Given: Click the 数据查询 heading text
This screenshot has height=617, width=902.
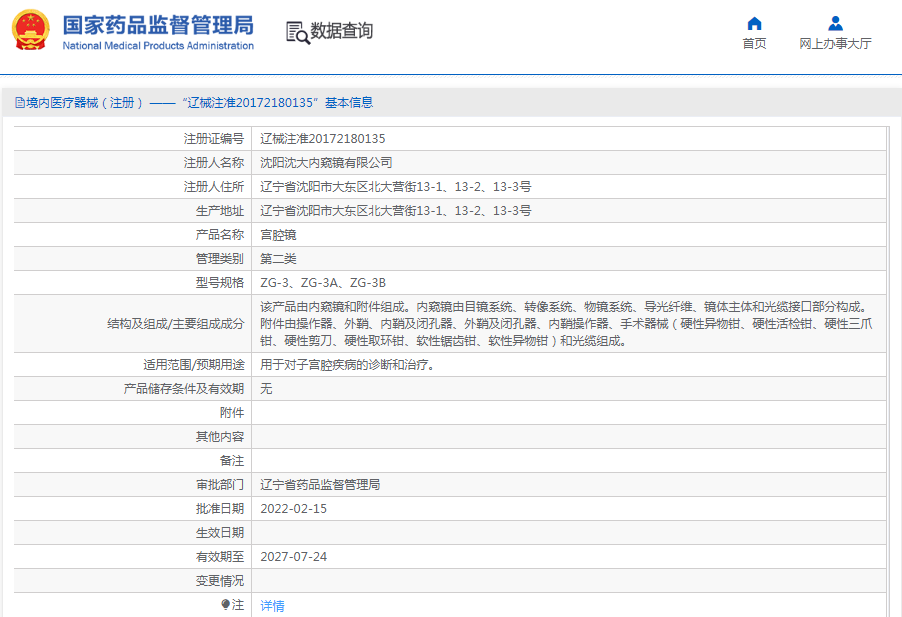Looking at the screenshot, I should point(341,32).
